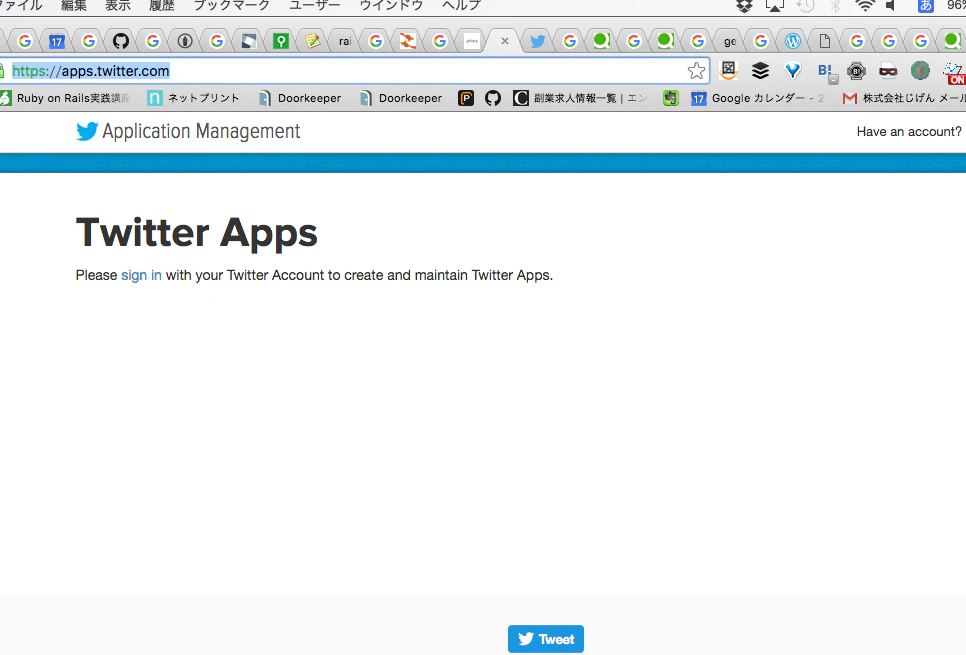The width and height of the screenshot is (966, 655).
Task: Open the AirPlay display menu icon
Action: pos(774,6)
